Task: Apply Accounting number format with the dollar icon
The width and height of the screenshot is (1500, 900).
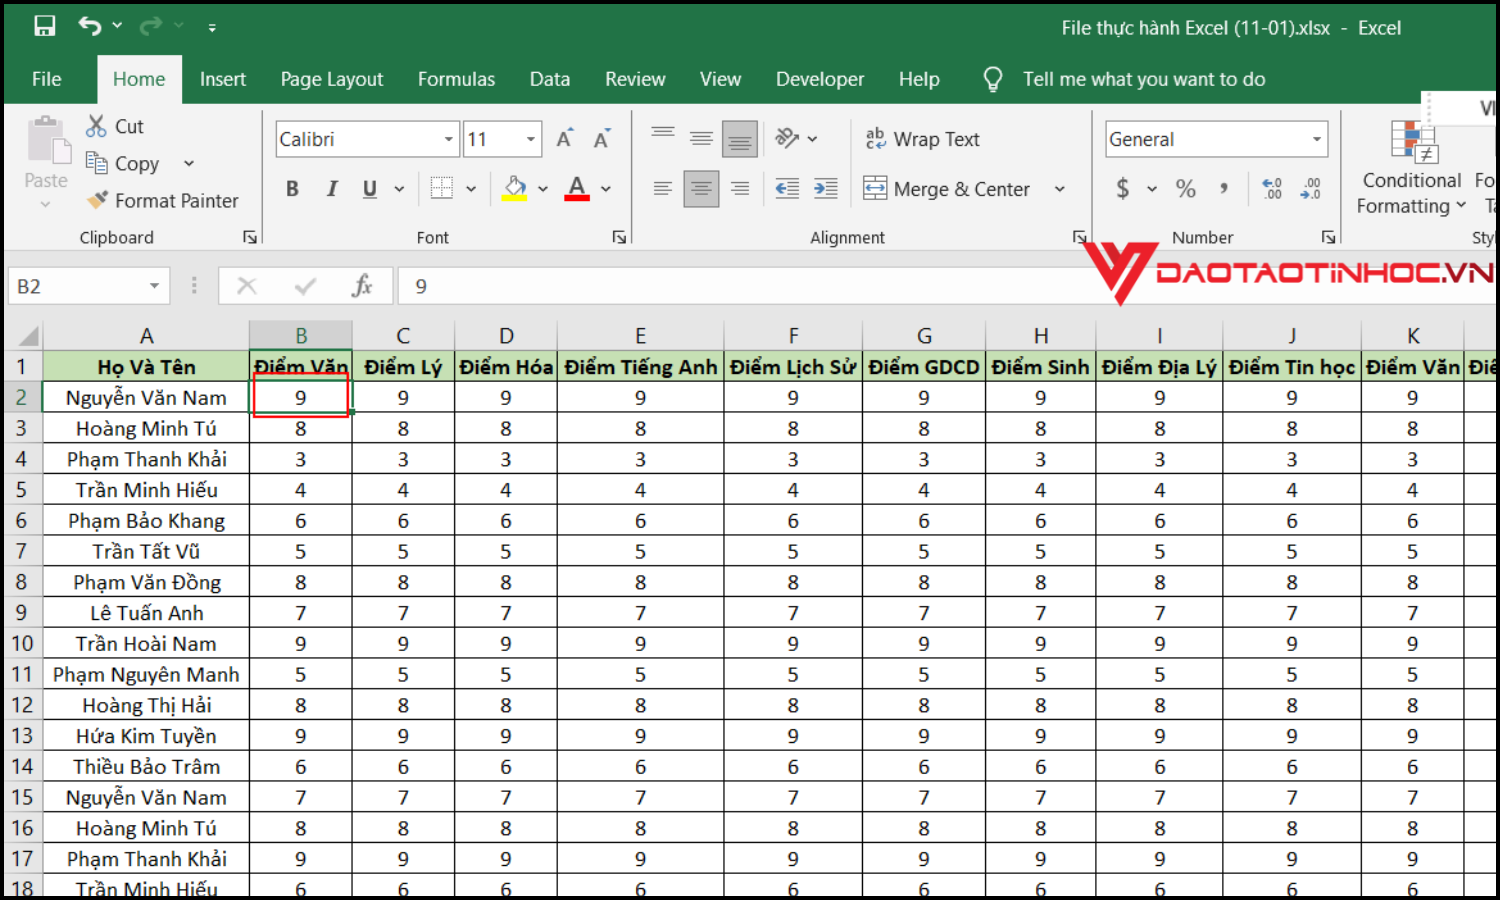Action: (1123, 188)
